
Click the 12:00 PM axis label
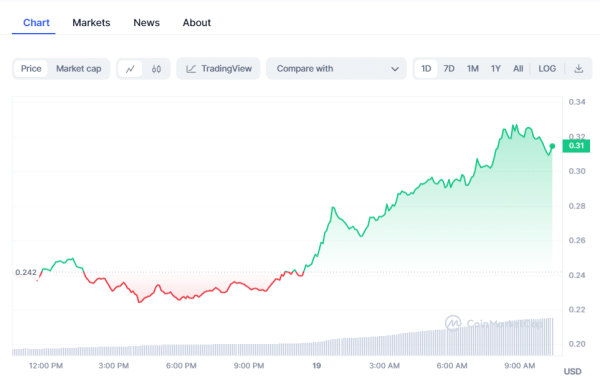pos(46,366)
